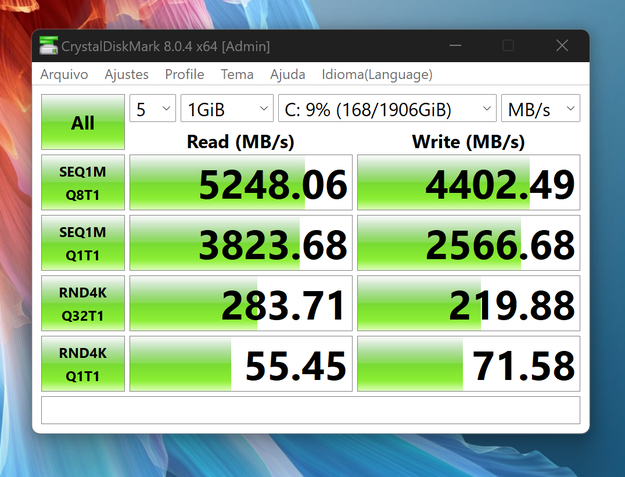Run all benchmarks with the All button
The height and width of the screenshot is (477, 625).
(x=83, y=122)
